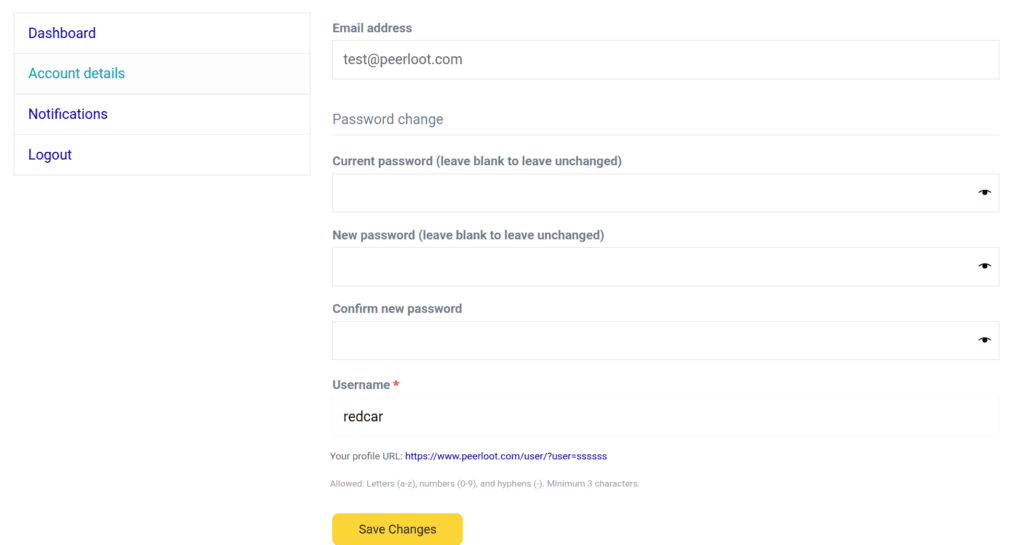Show the current password via eye icon
The height and width of the screenshot is (545, 1024).
(x=984, y=193)
